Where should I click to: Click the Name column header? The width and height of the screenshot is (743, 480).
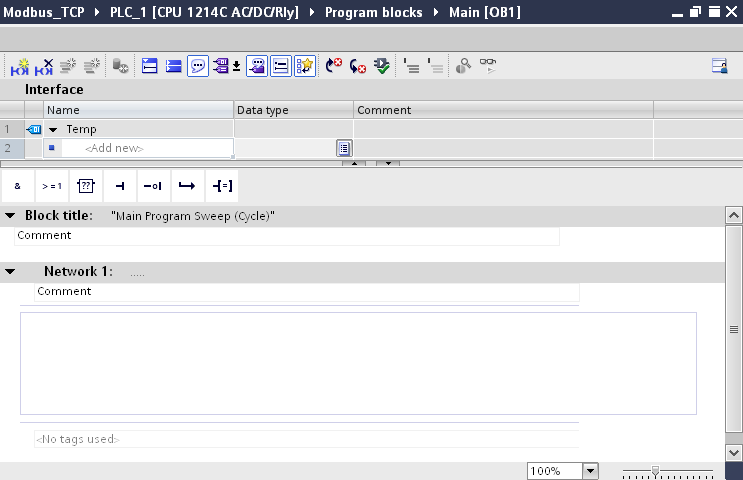click(138, 110)
